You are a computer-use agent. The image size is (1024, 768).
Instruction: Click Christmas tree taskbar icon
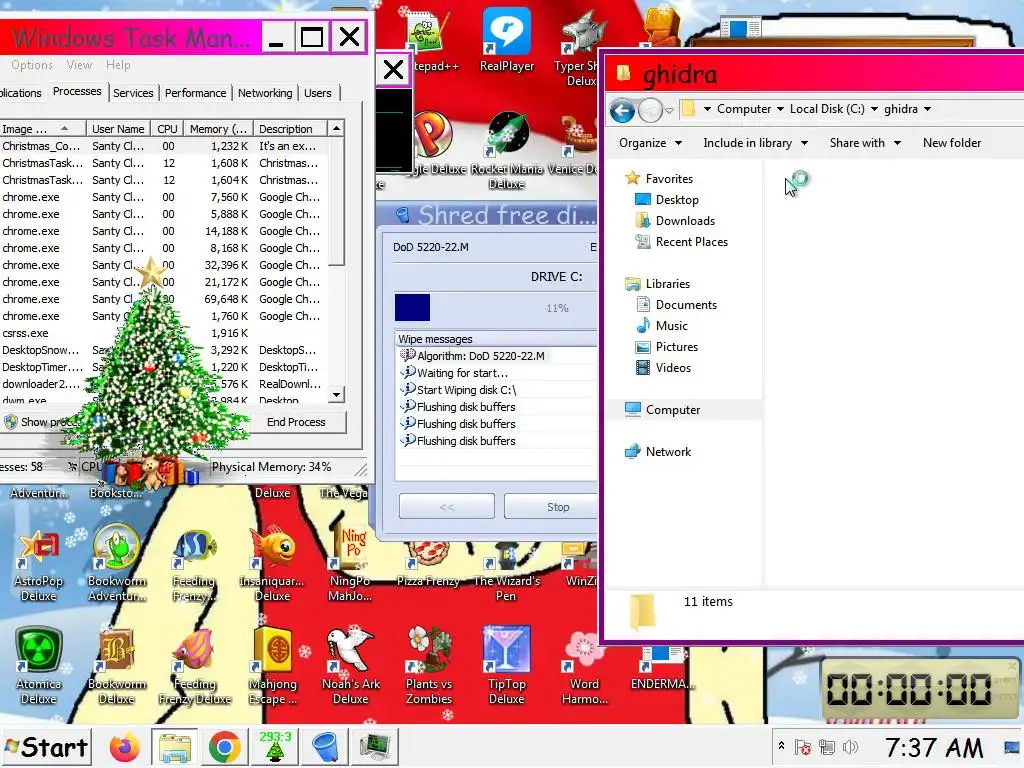pos(275,746)
